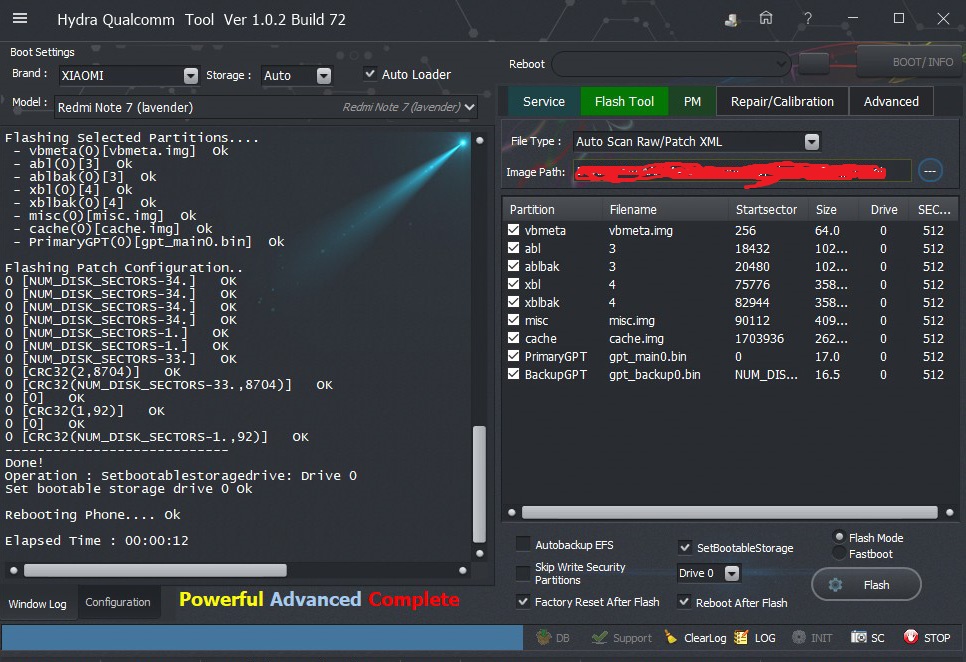Click the log horizontal scrollbar thumb
The image size is (966, 662).
pos(155,570)
